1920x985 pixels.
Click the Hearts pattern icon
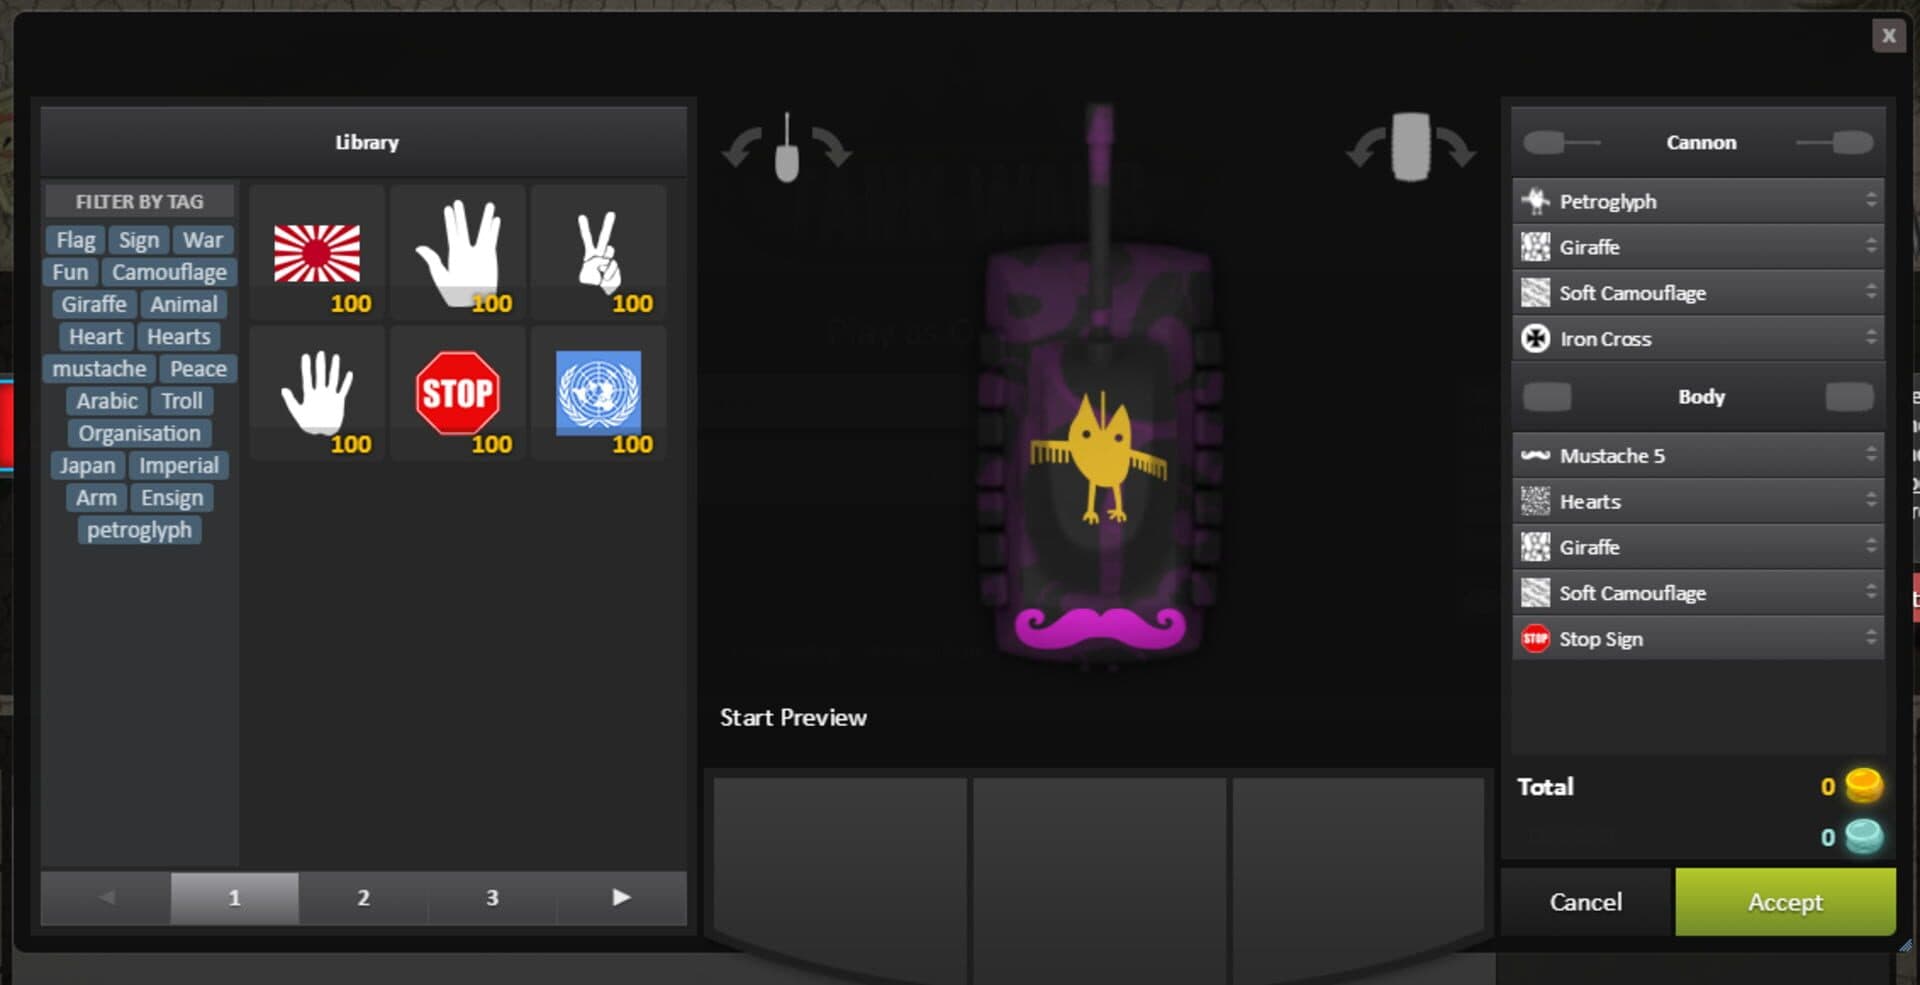(x=1535, y=500)
